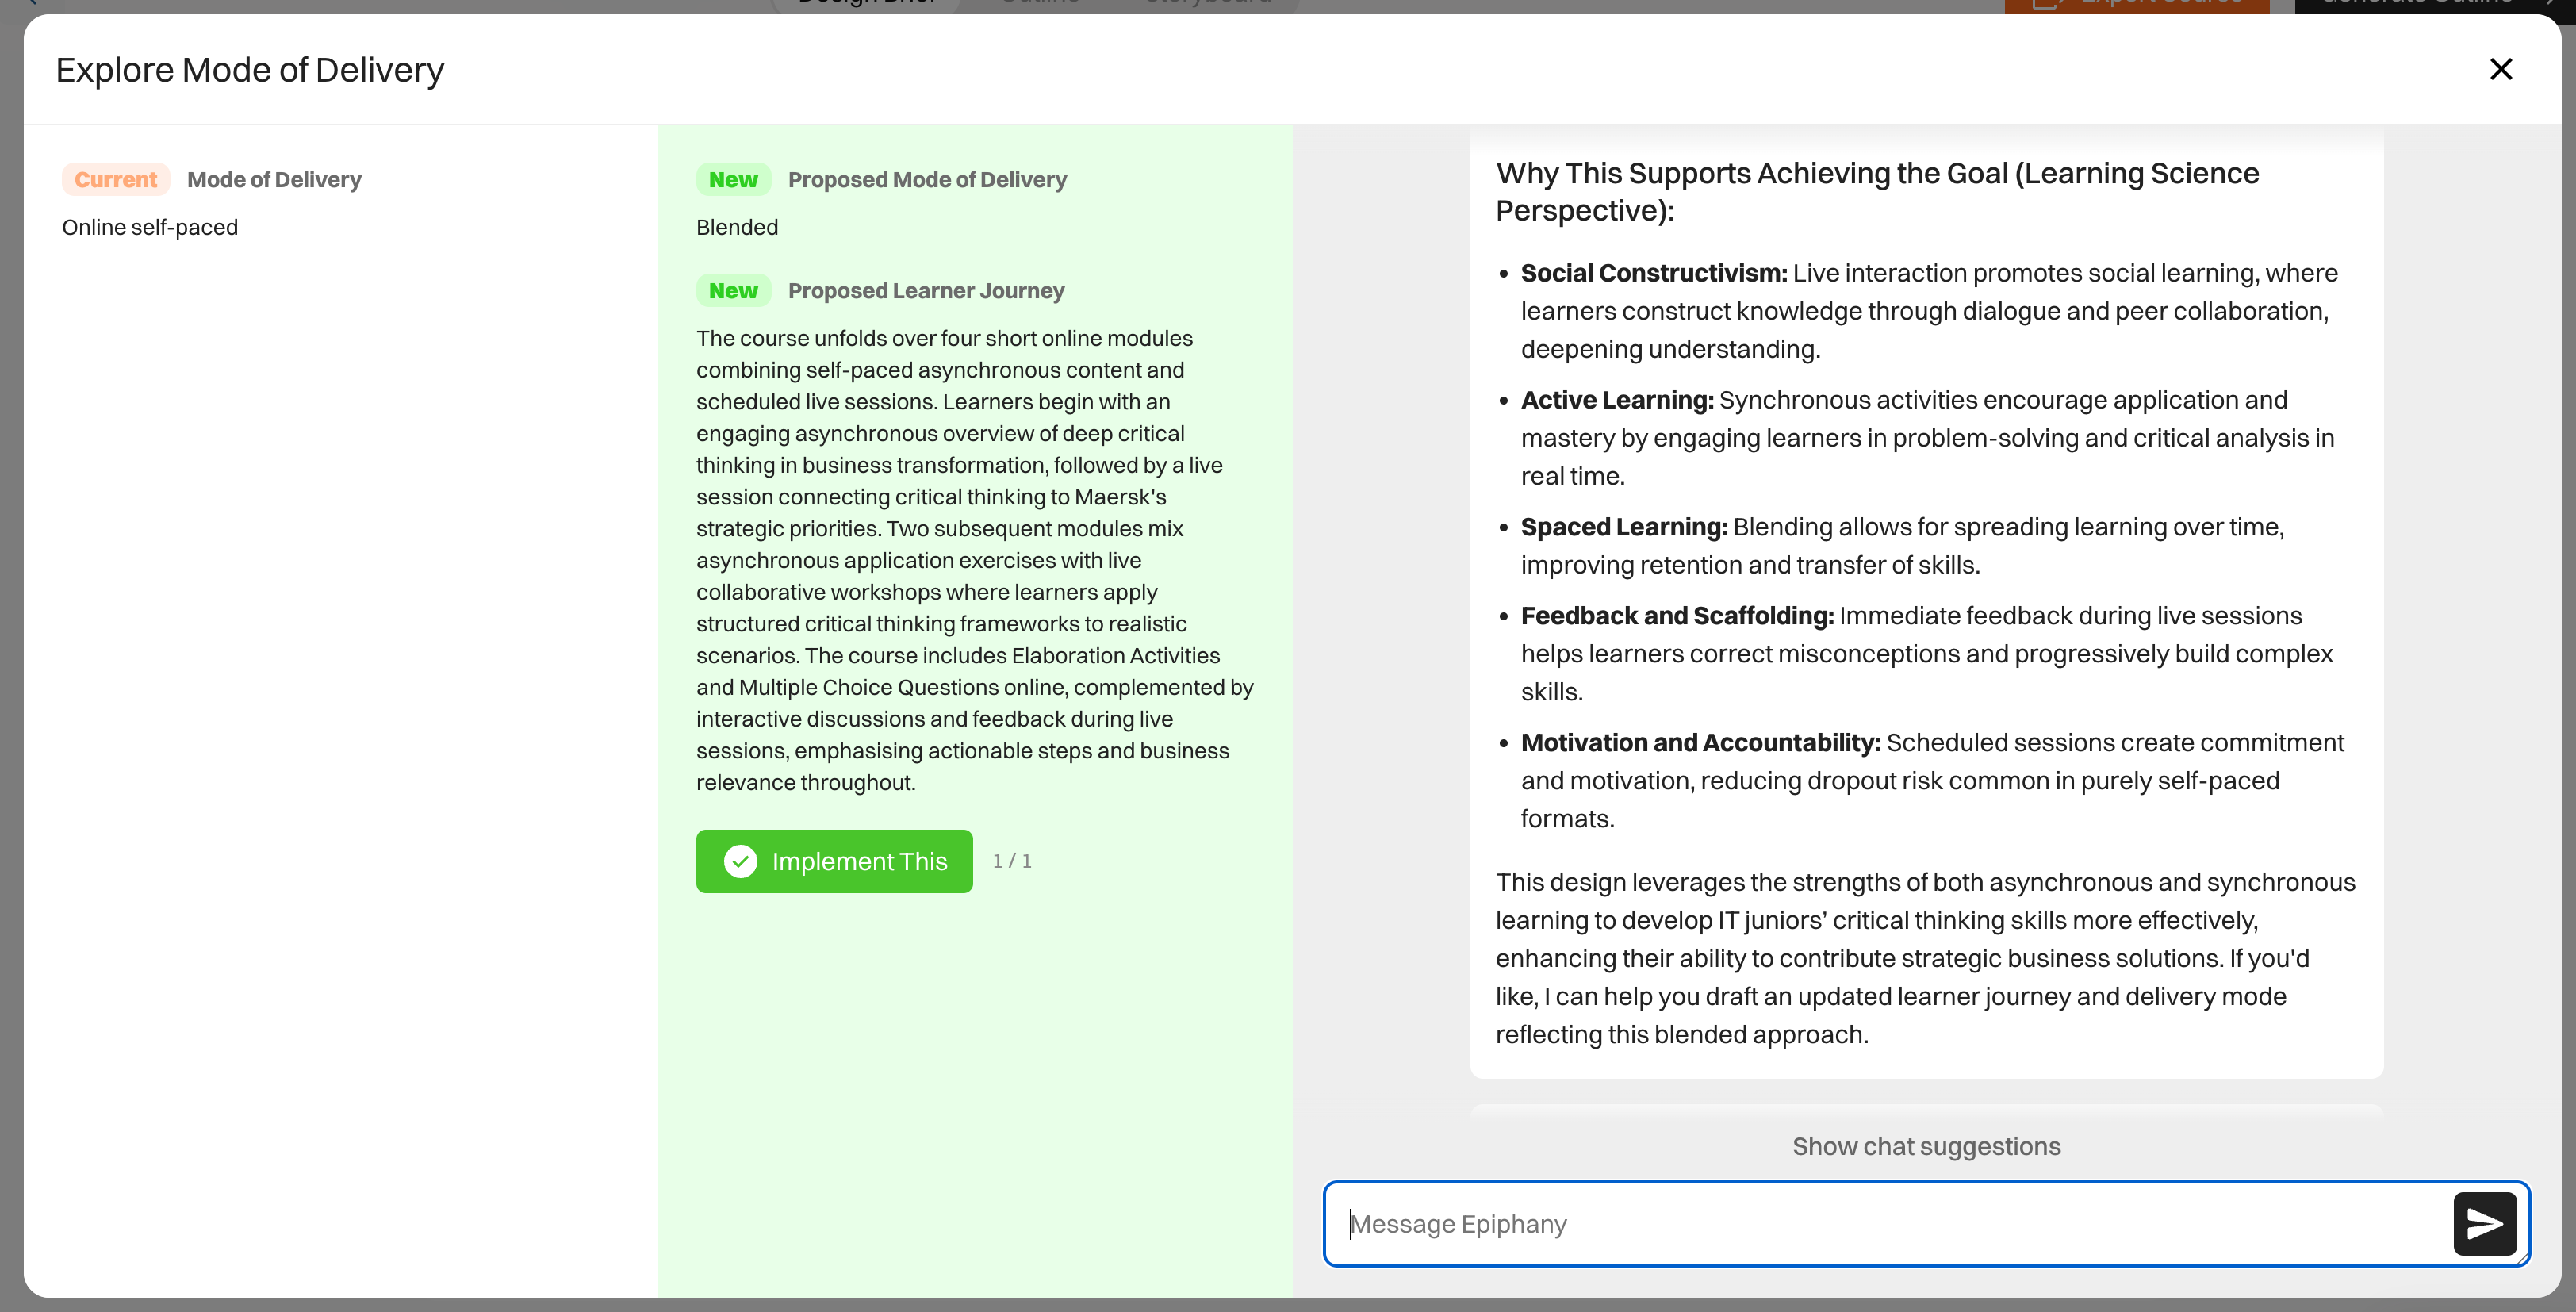Screen dimensions: 2576x1312
Task: Send message with the arrow icon
Action: pos(2485,1224)
